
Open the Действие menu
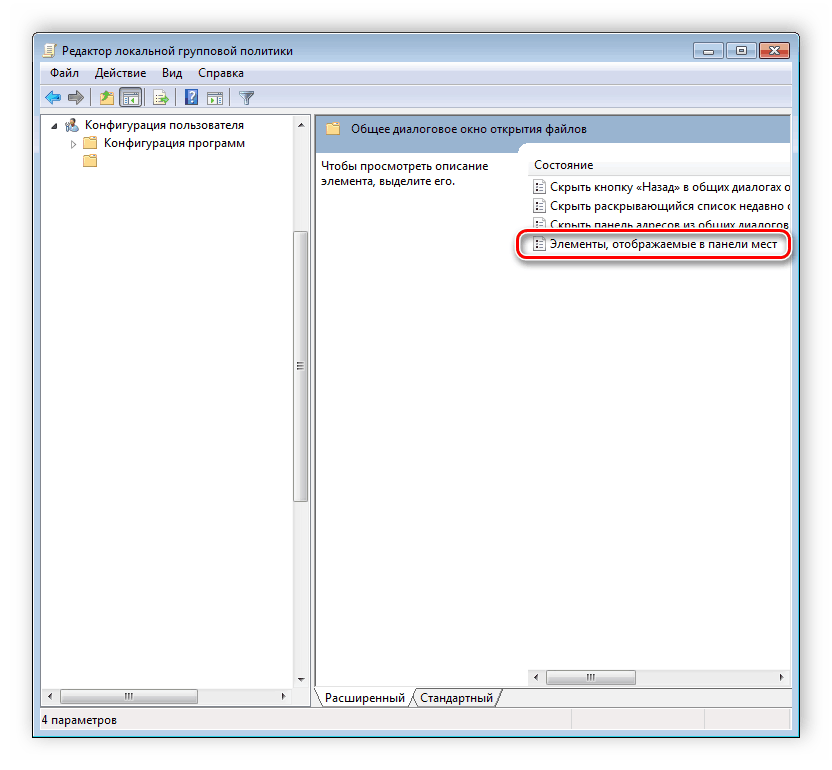120,73
